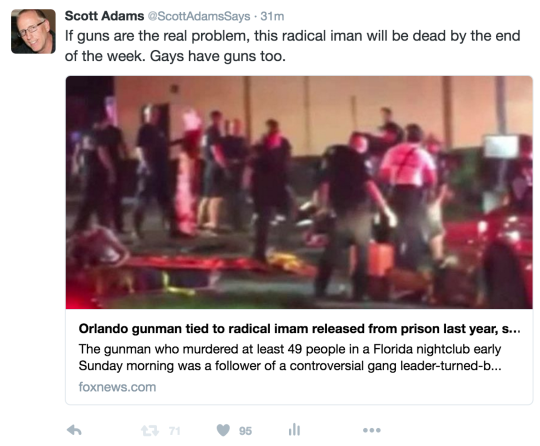Screen dimensions: 540x446
Task: Open the @ScottAdamsSays handle
Action: click(x=199, y=16)
